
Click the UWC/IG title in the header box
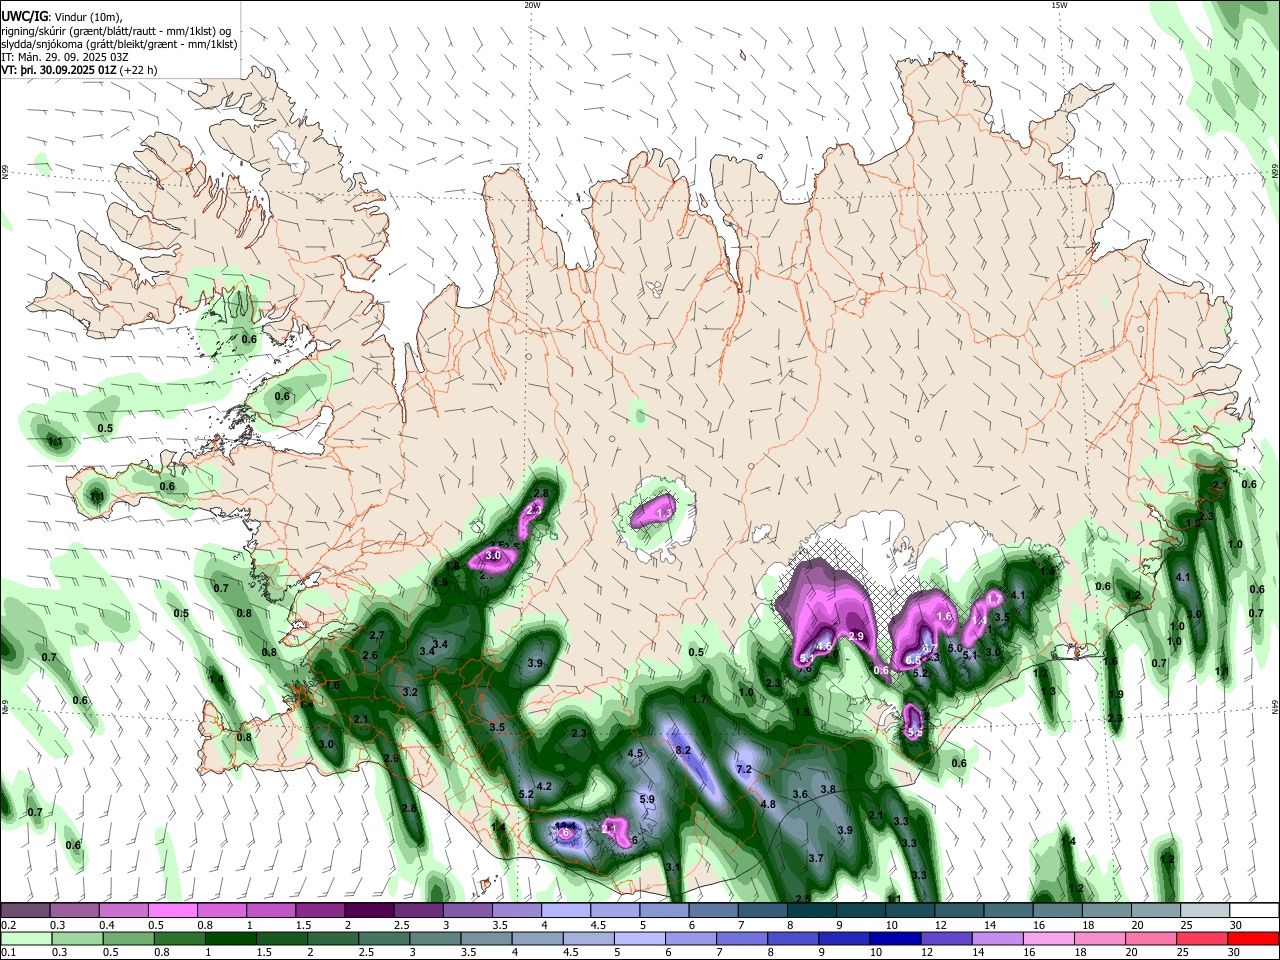(24, 17)
